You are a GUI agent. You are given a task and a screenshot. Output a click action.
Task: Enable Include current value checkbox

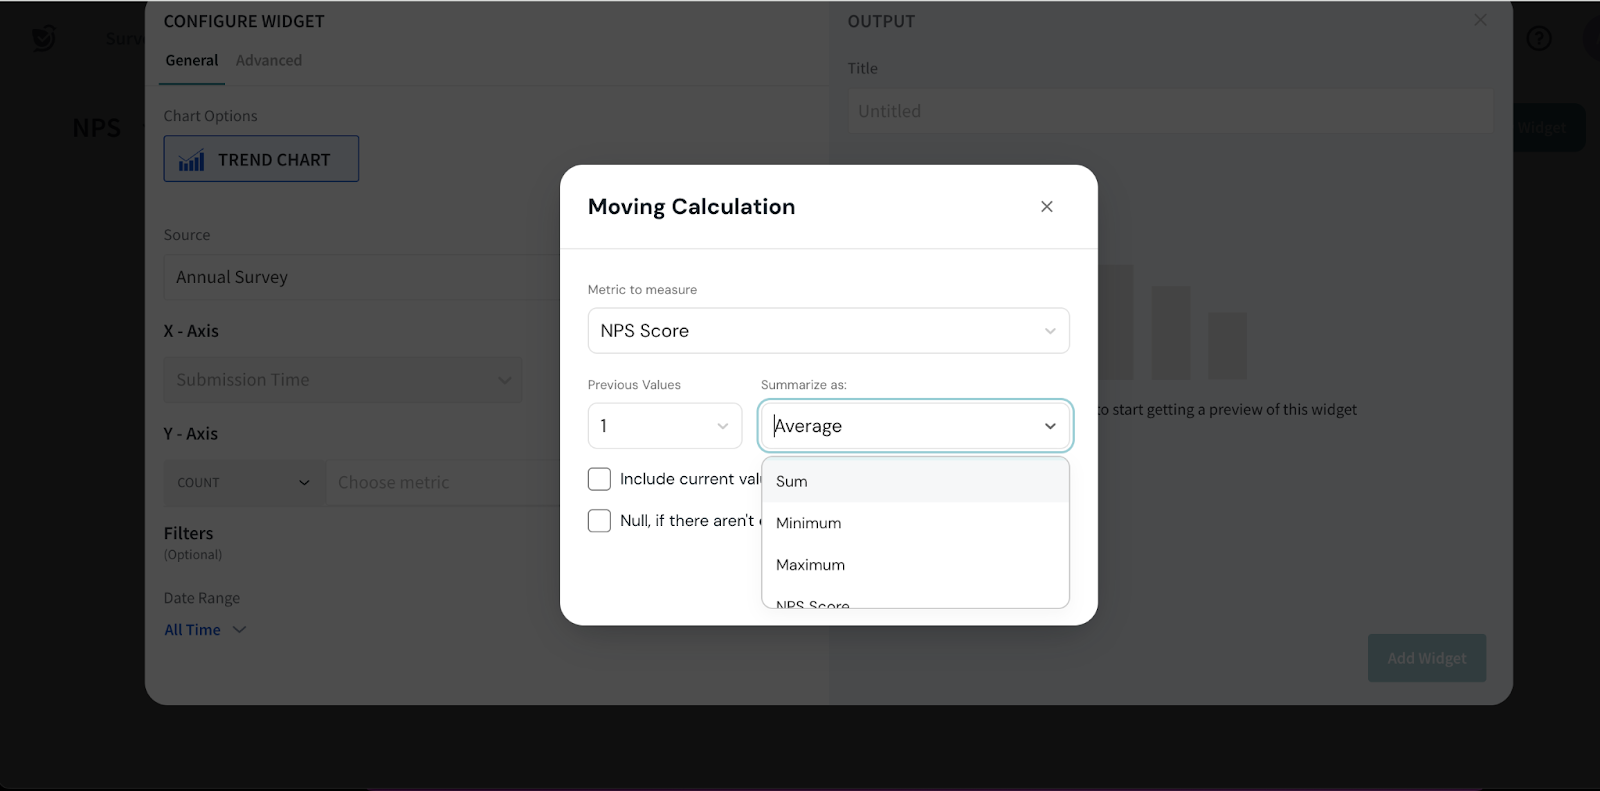coord(599,479)
